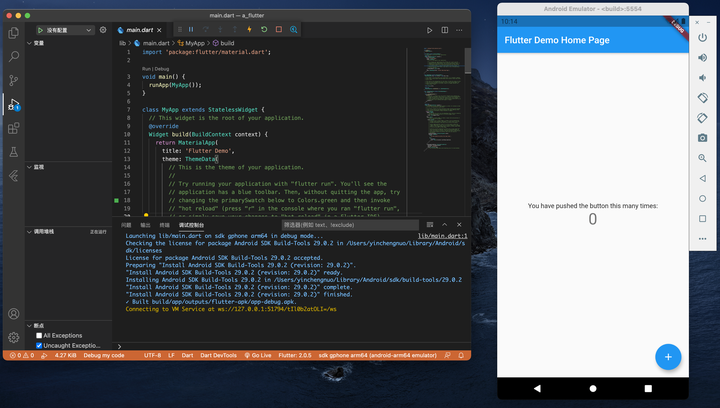This screenshot has height=408, width=720.
Task: Start Go Live server from the status bar
Action: 258,355
